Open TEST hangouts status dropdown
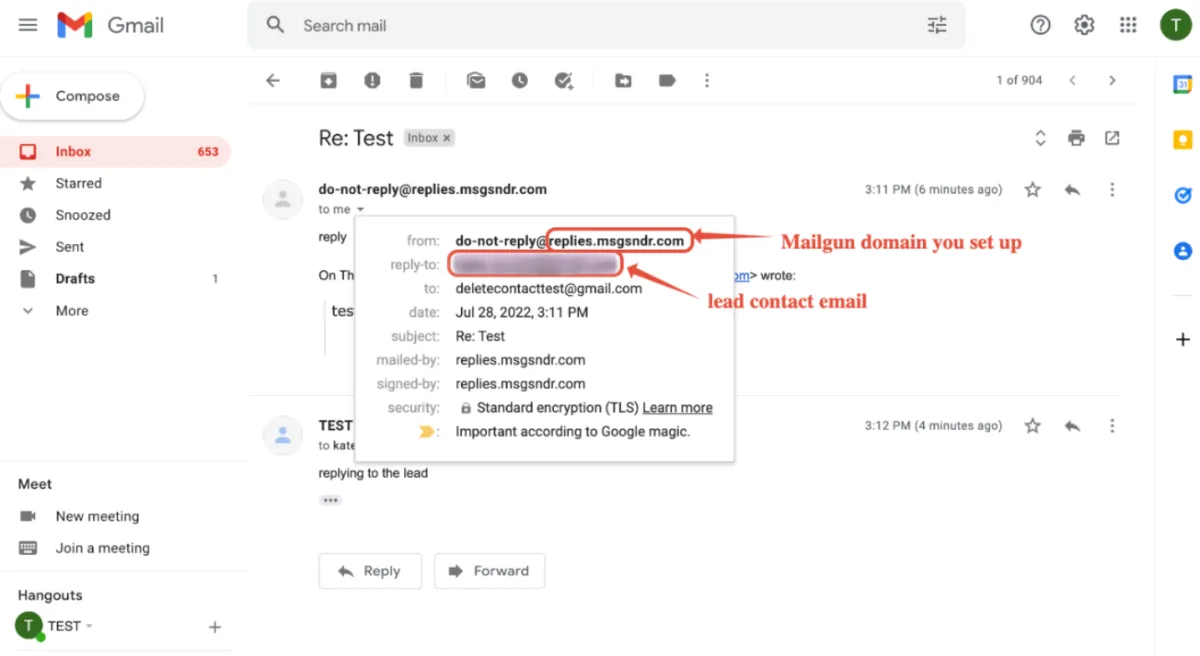Screen dimensions: 1200x656 pos(89,626)
